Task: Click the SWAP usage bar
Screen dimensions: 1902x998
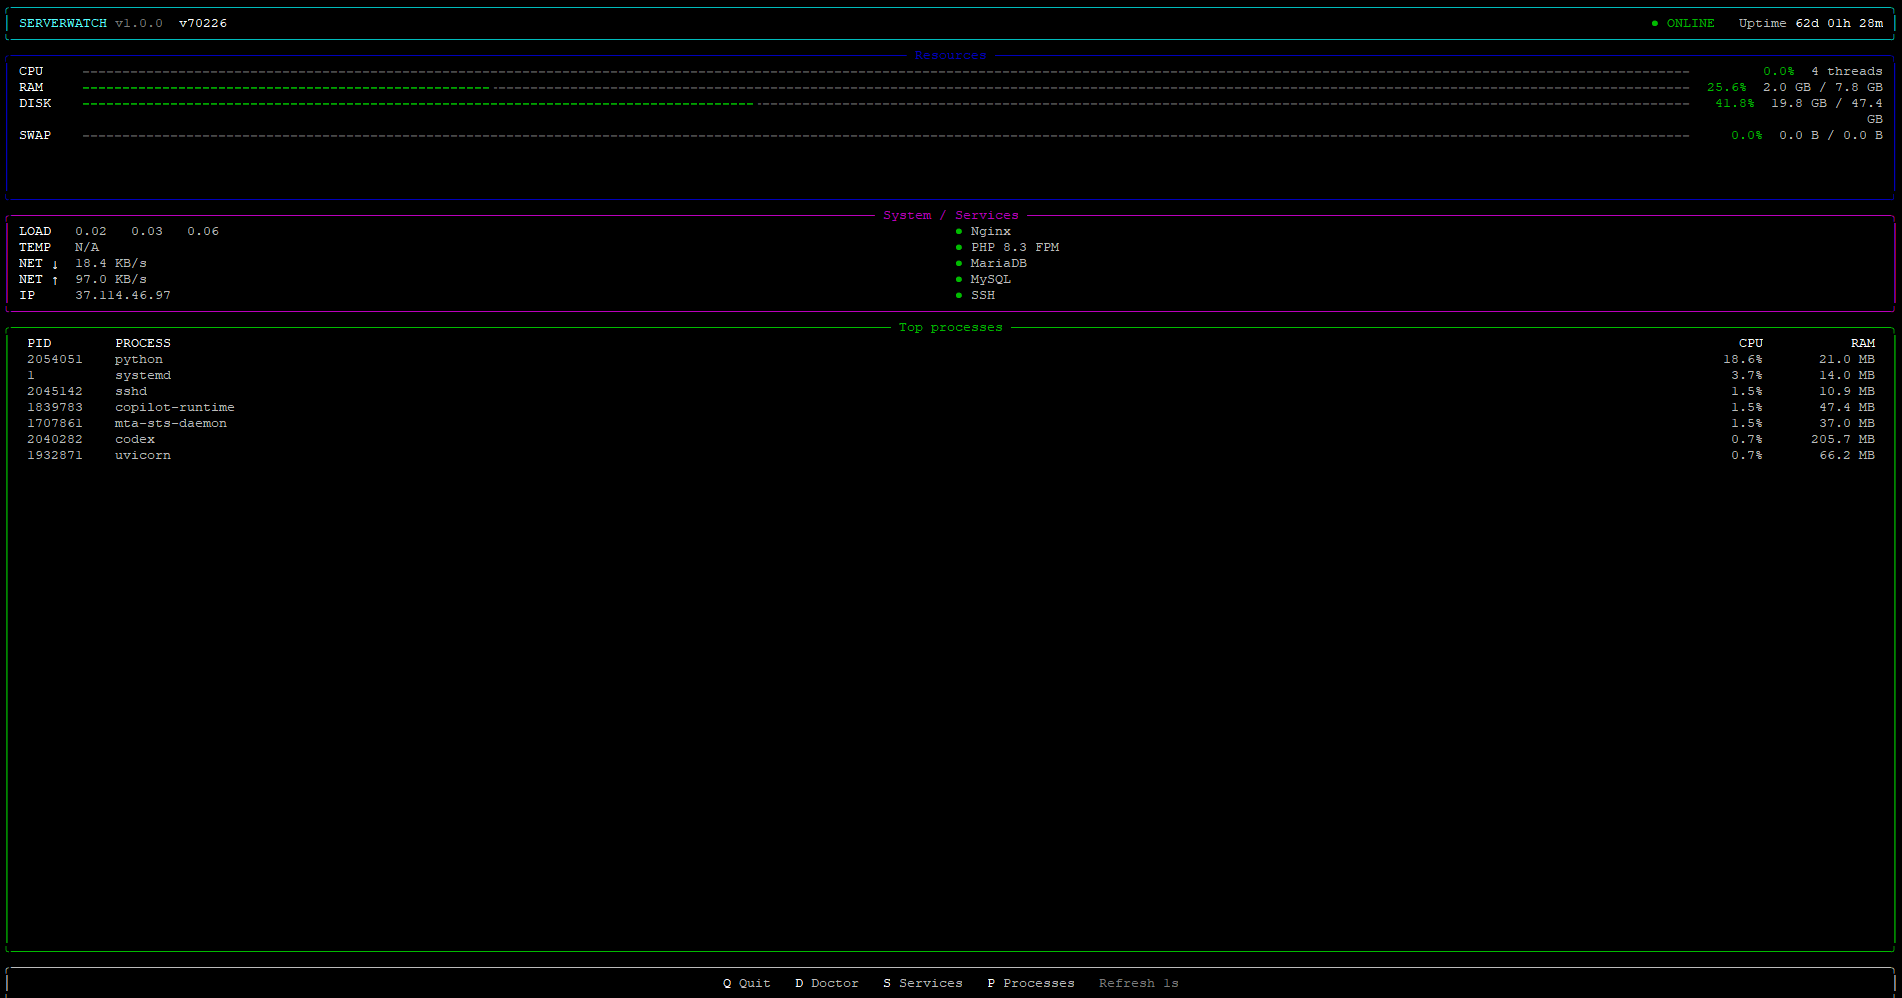Action: [886, 136]
